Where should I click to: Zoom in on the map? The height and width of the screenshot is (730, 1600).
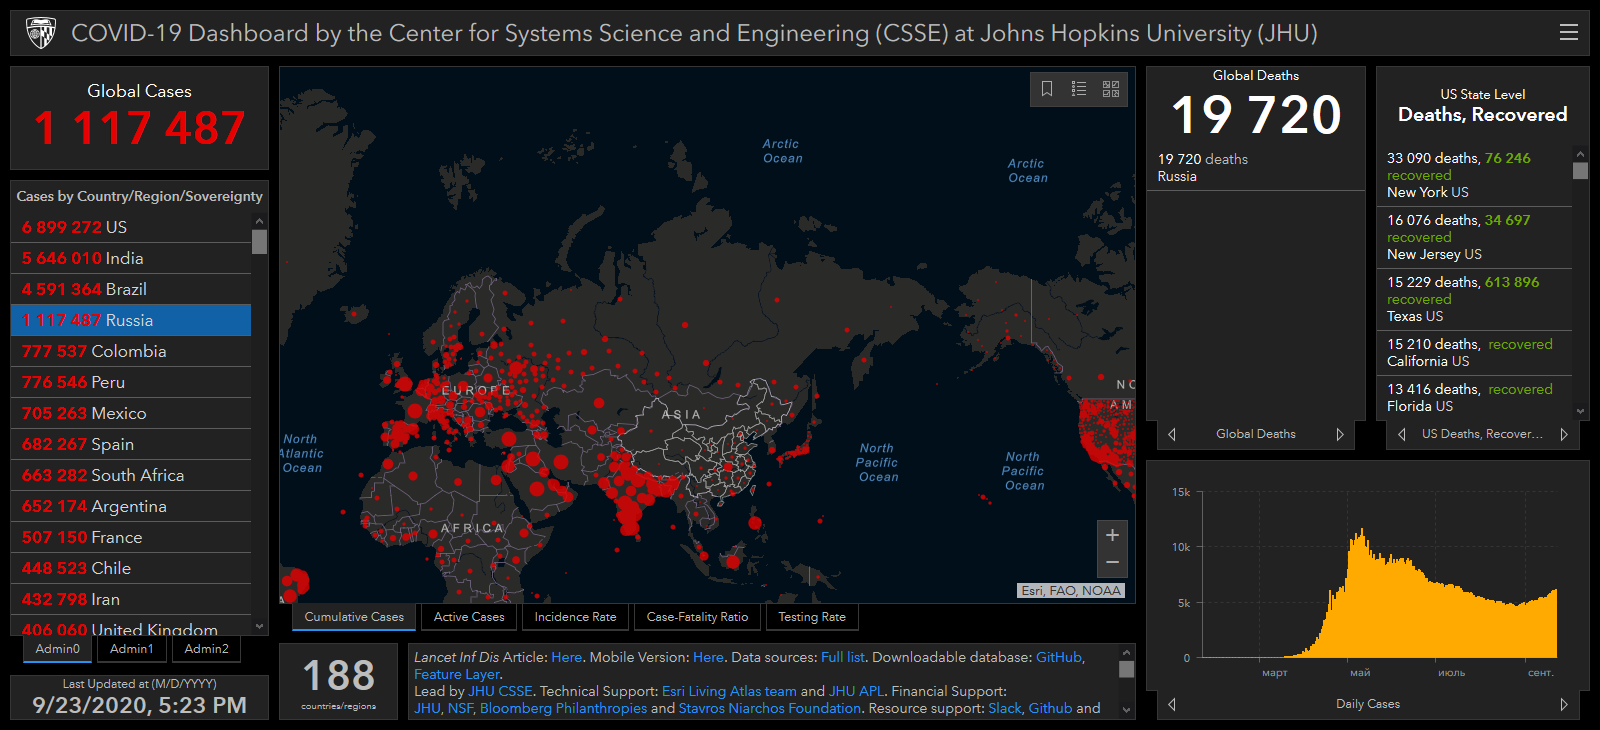point(1112,535)
